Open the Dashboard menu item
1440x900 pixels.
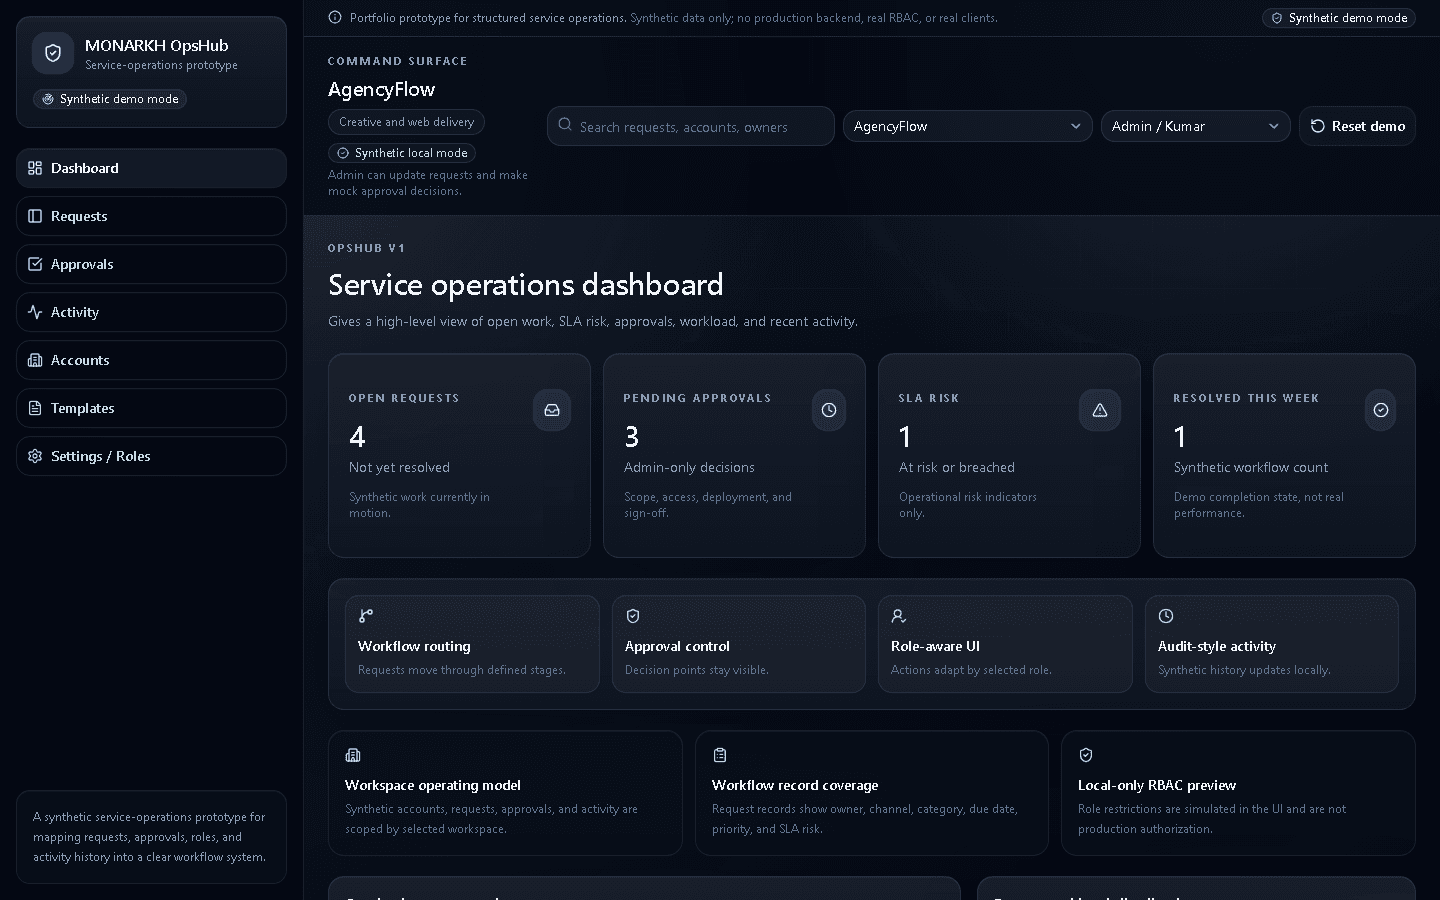pyautogui.click(x=151, y=168)
